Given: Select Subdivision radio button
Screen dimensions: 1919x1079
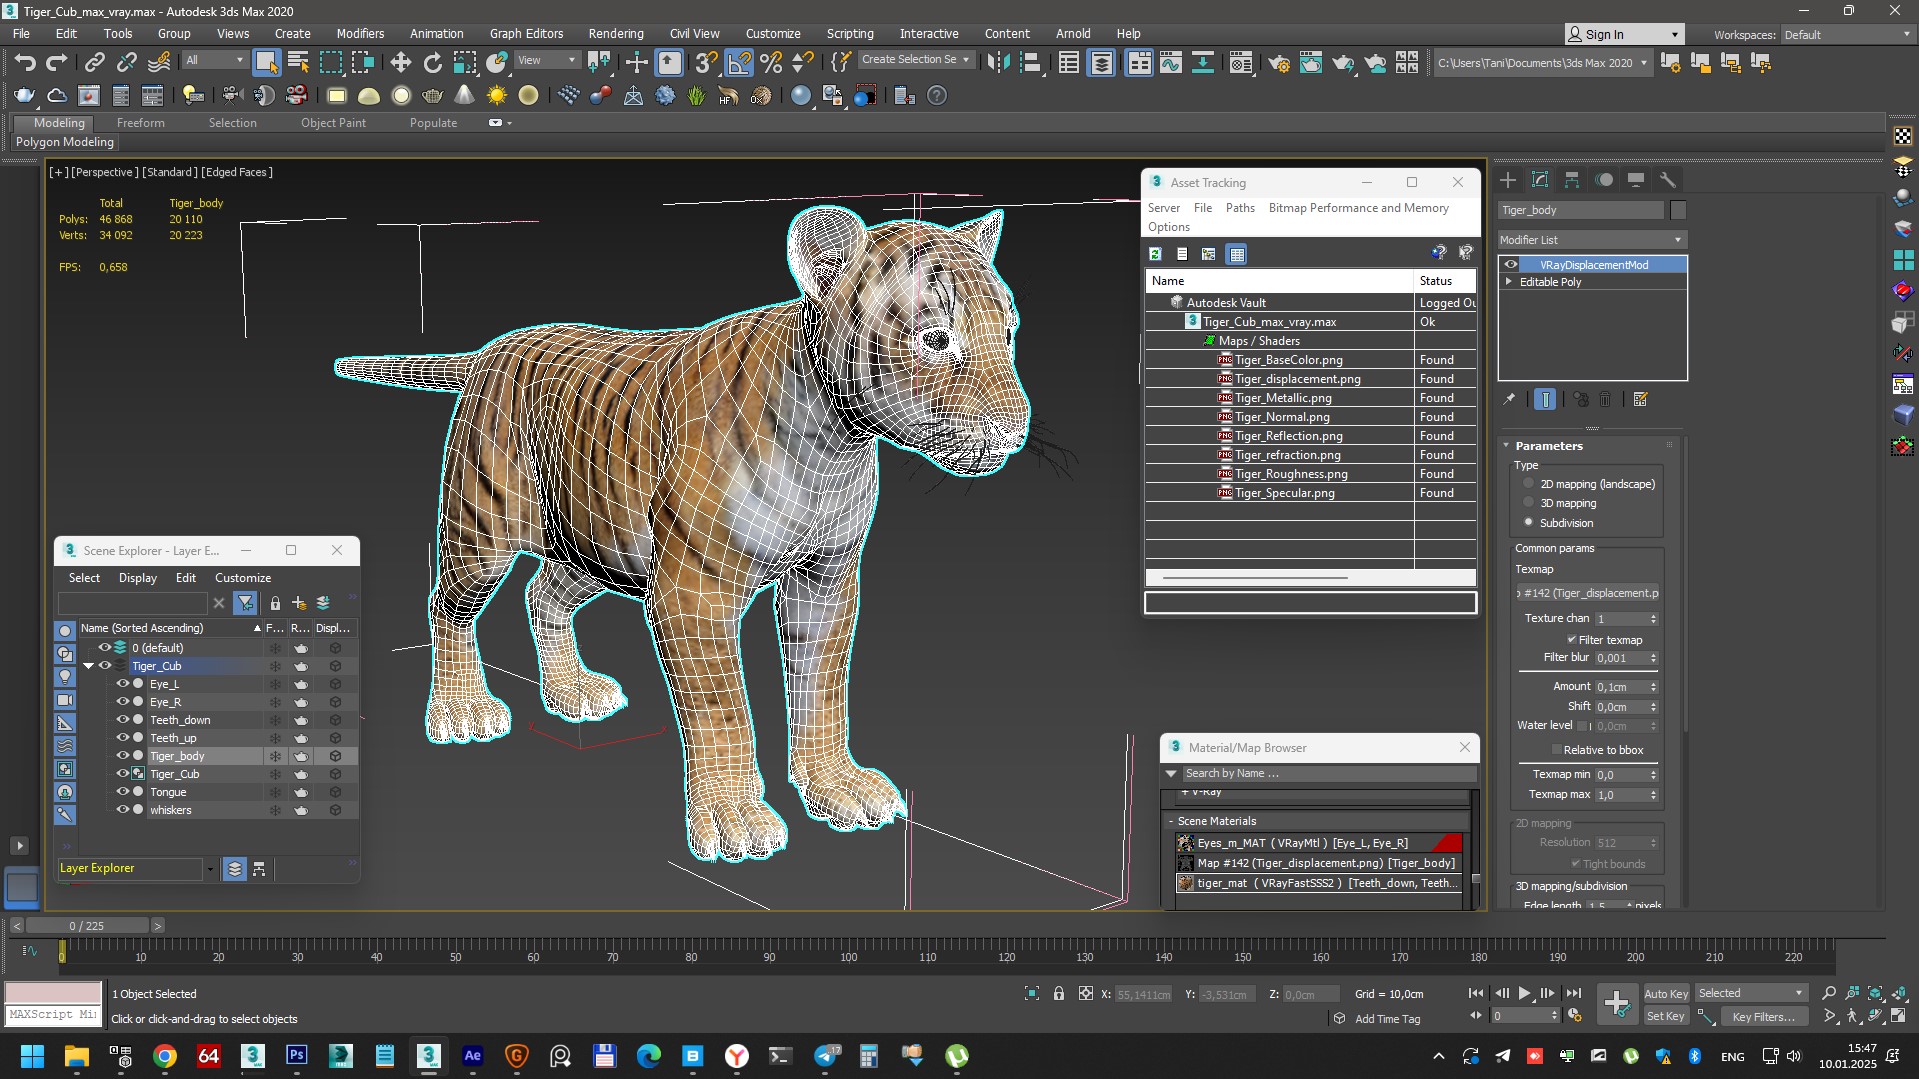Looking at the screenshot, I should pos(1528,522).
